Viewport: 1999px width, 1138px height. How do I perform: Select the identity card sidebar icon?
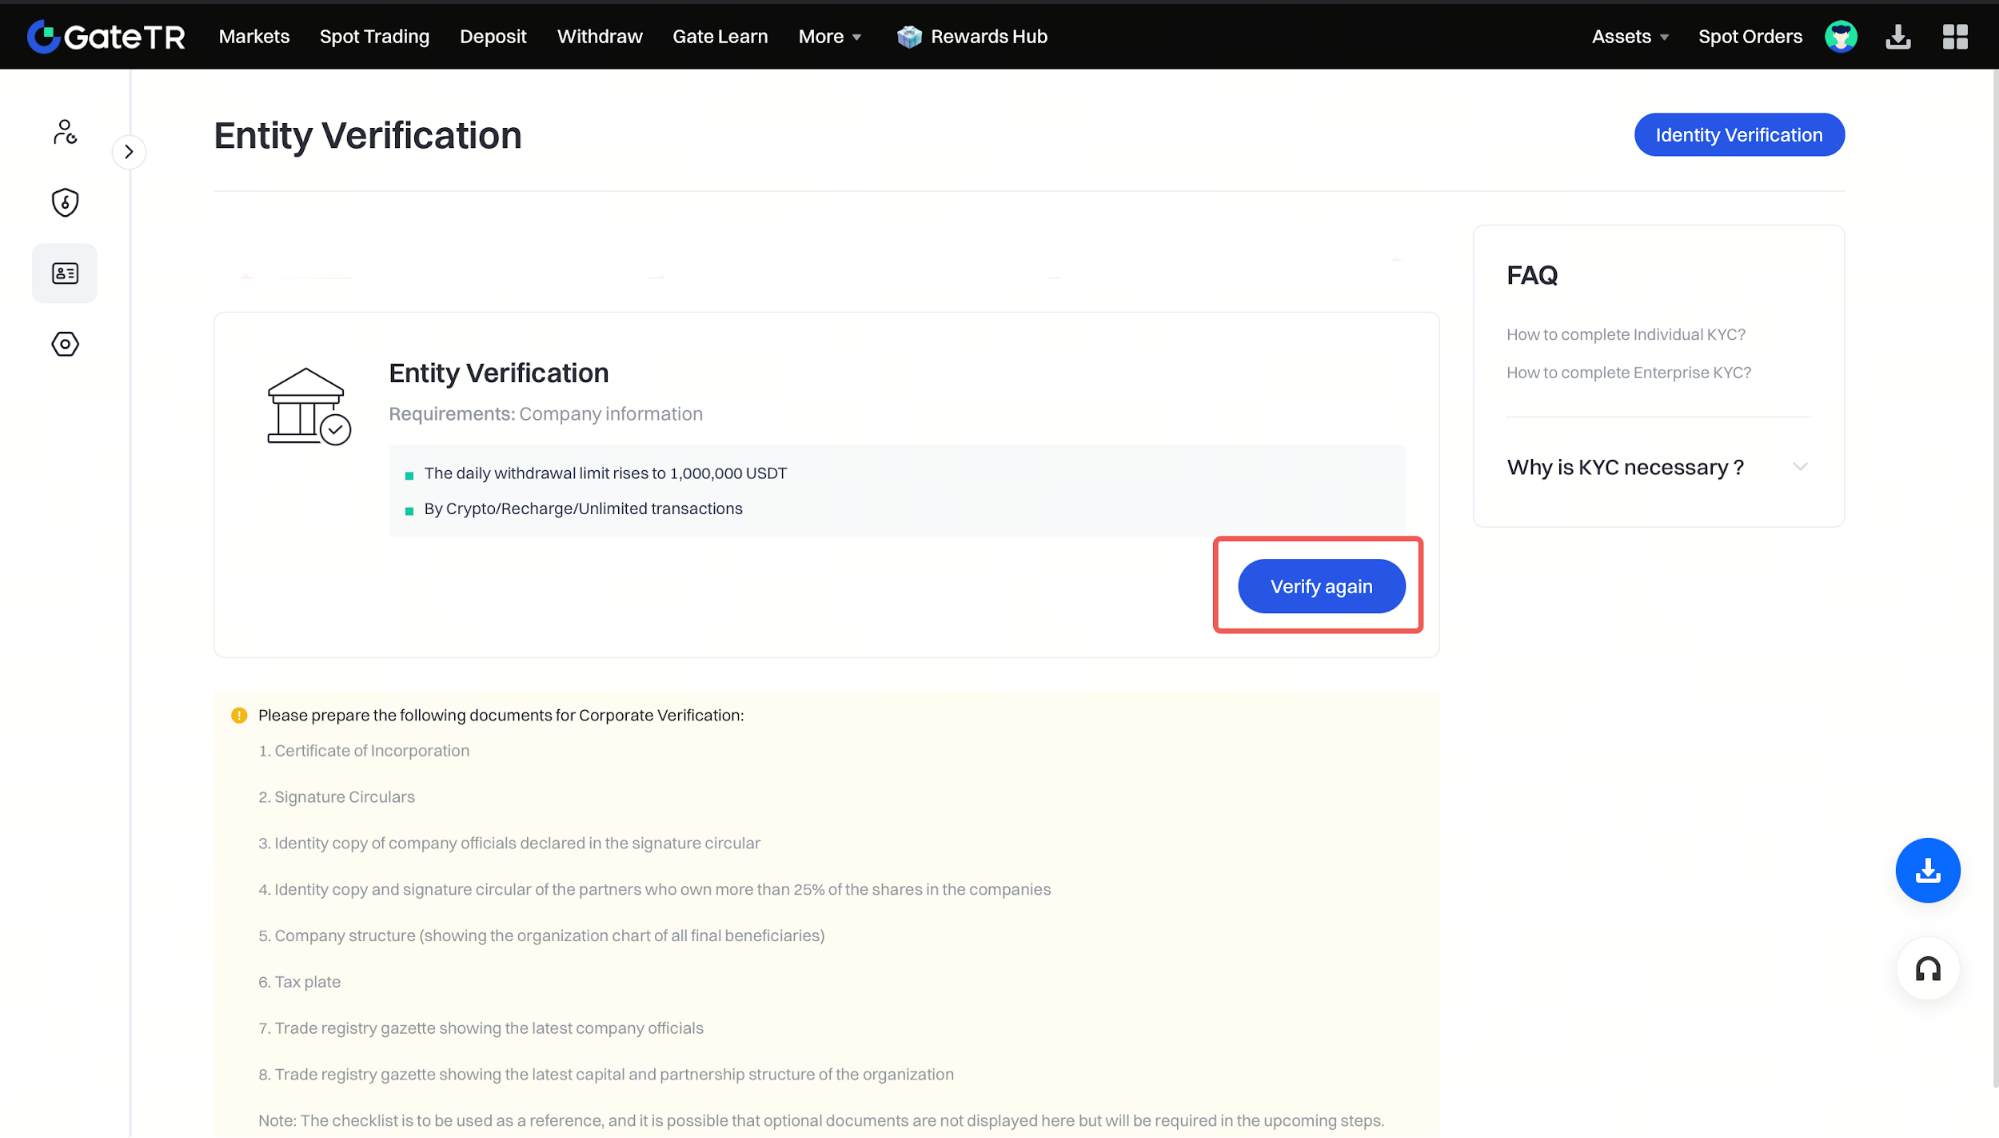click(x=65, y=273)
